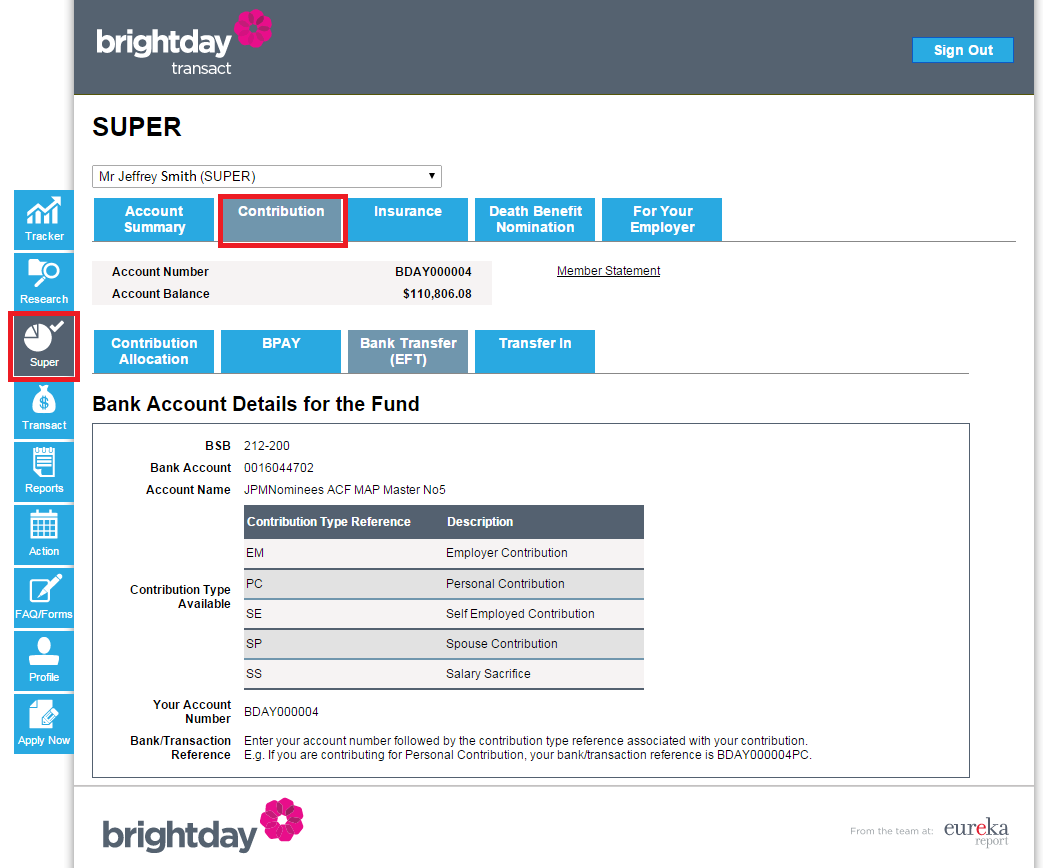Open the Research sidebar icon
This screenshot has width=1043, height=868.
pos(44,283)
